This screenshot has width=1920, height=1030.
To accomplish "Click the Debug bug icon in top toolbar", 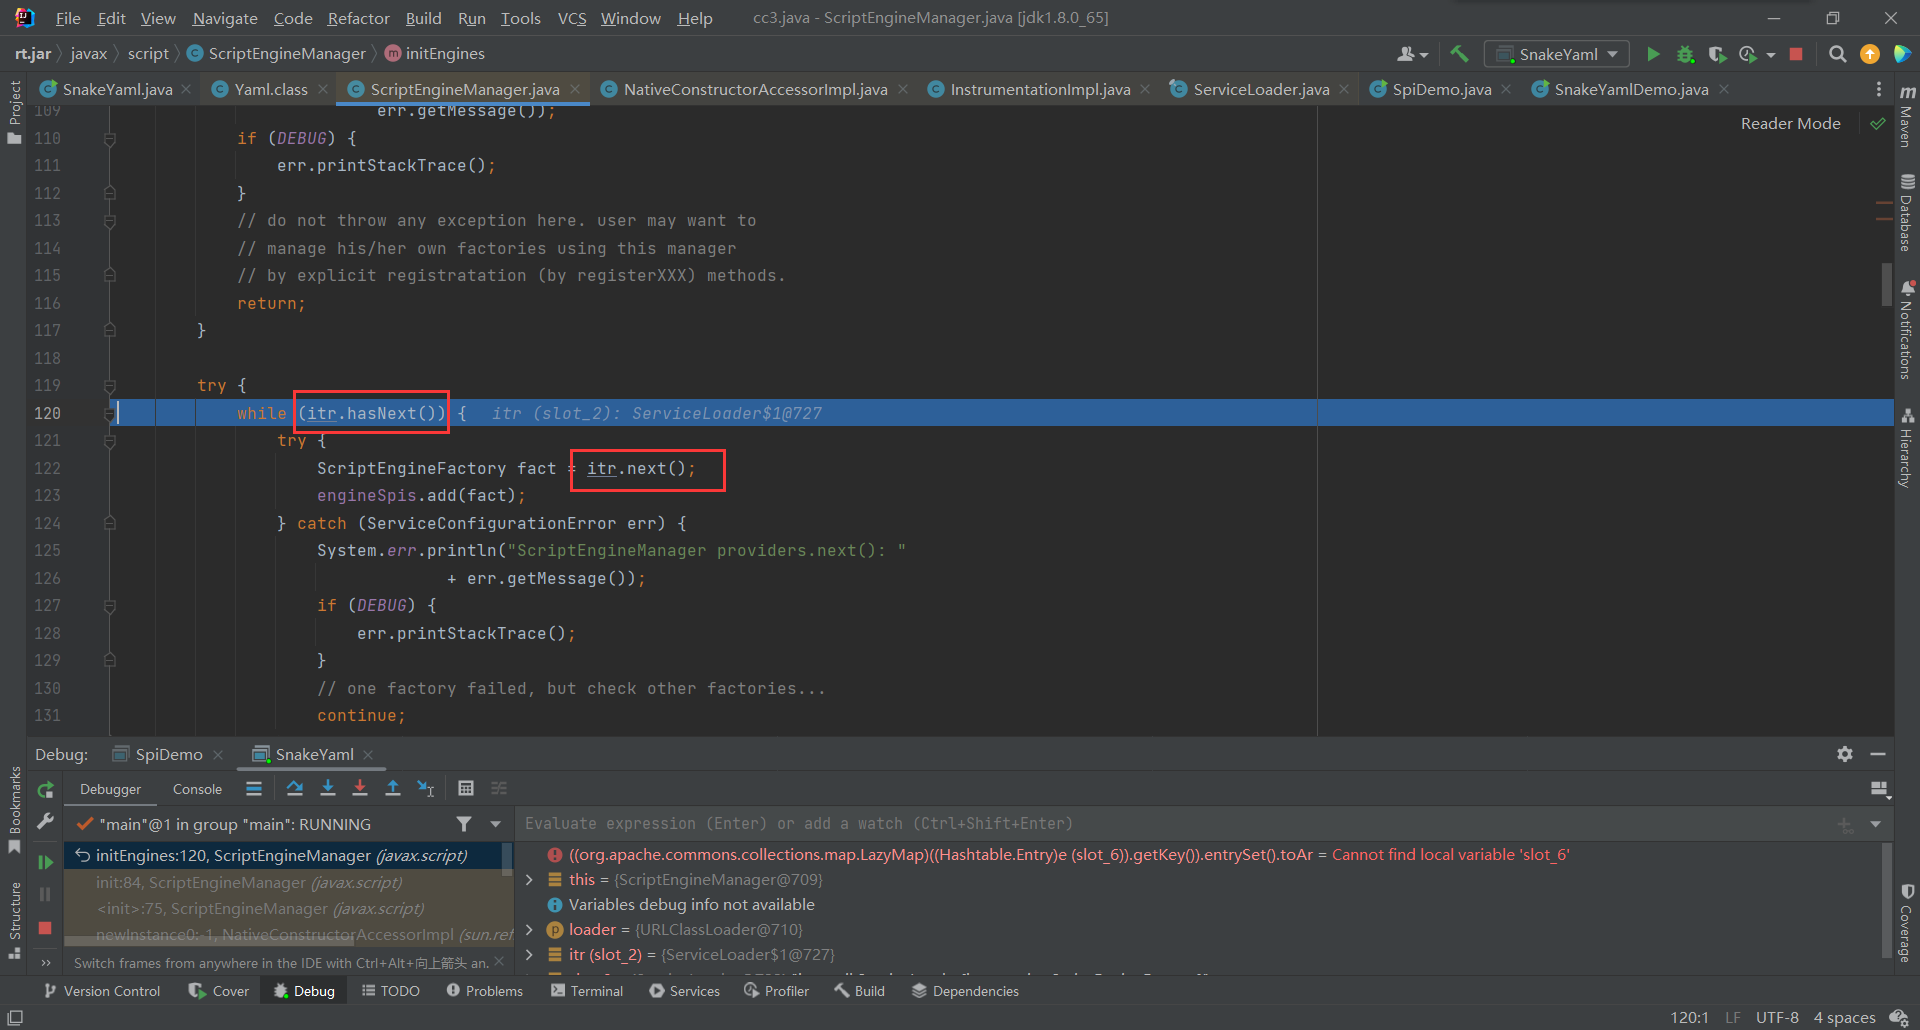I will [x=1685, y=54].
